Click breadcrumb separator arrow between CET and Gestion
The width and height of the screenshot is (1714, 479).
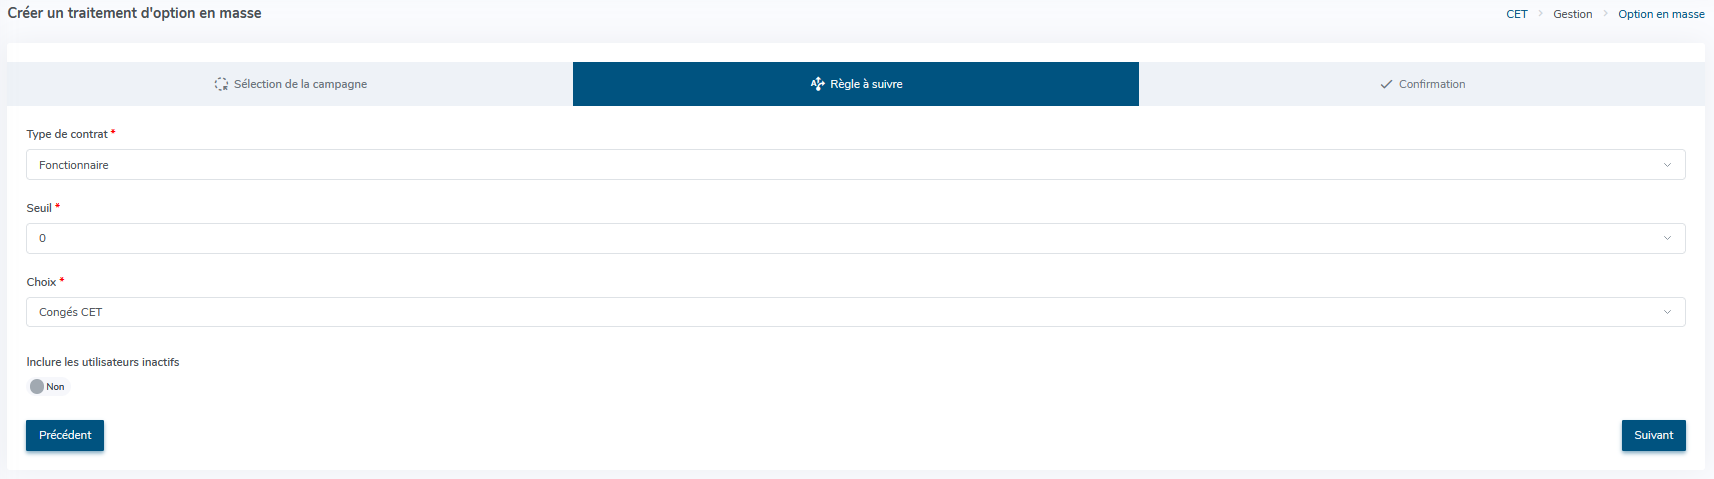pos(1541,14)
